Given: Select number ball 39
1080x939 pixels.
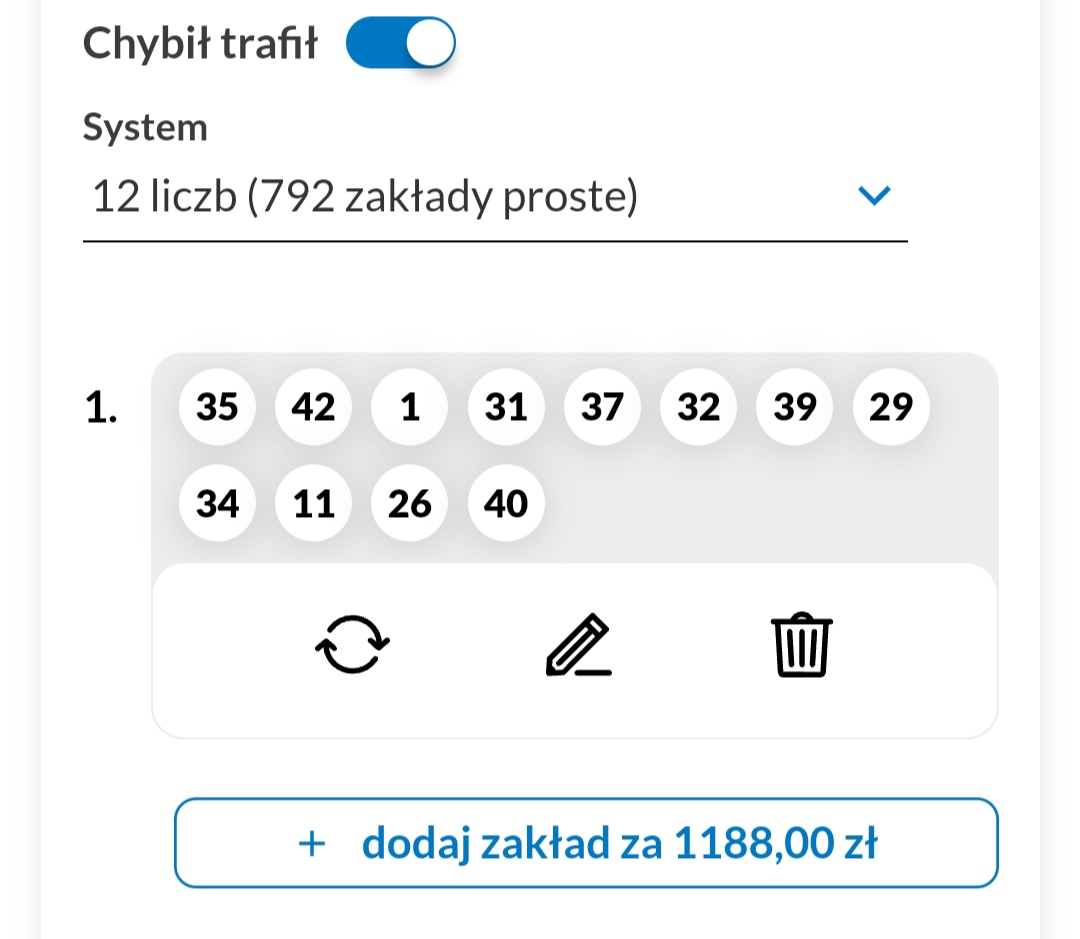Looking at the screenshot, I should point(795,408).
